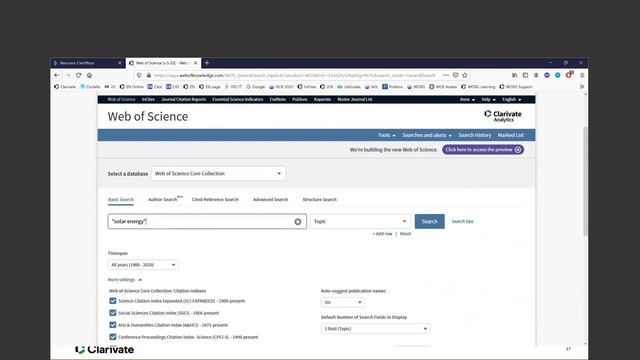
Task: Collapse the More settings section
Action: [125, 280]
